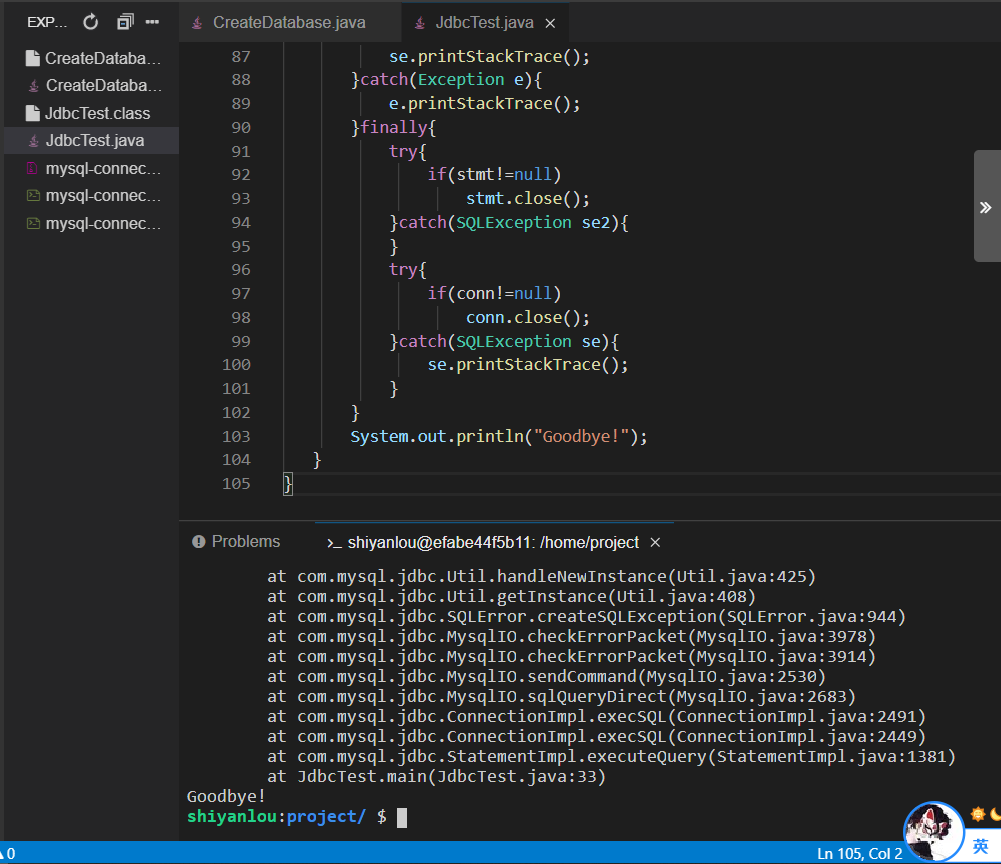Image resolution: width=1001 pixels, height=864 pixels.
Task: Click the Problems warning icon
Action: click(x=199, y=542)
